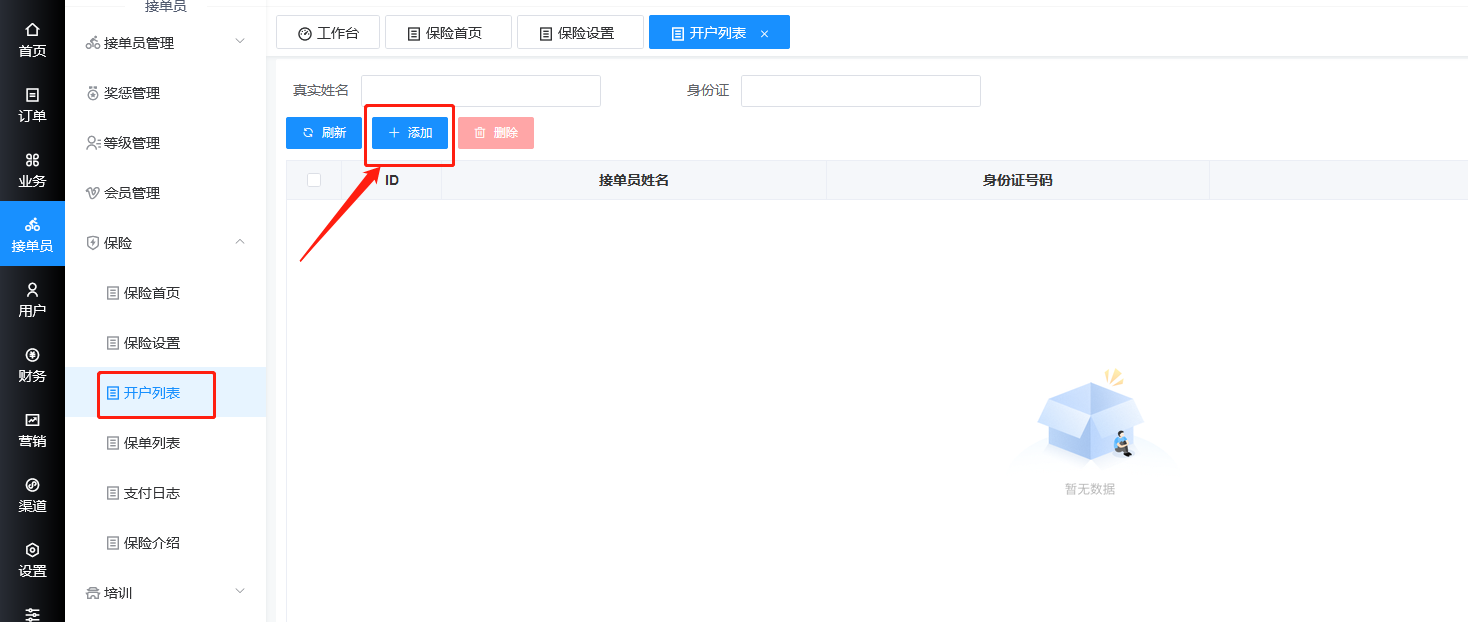The image size is (1468, 622).
Task: Click the 身份证号码 column header
Action: [x=1018, y=181]
